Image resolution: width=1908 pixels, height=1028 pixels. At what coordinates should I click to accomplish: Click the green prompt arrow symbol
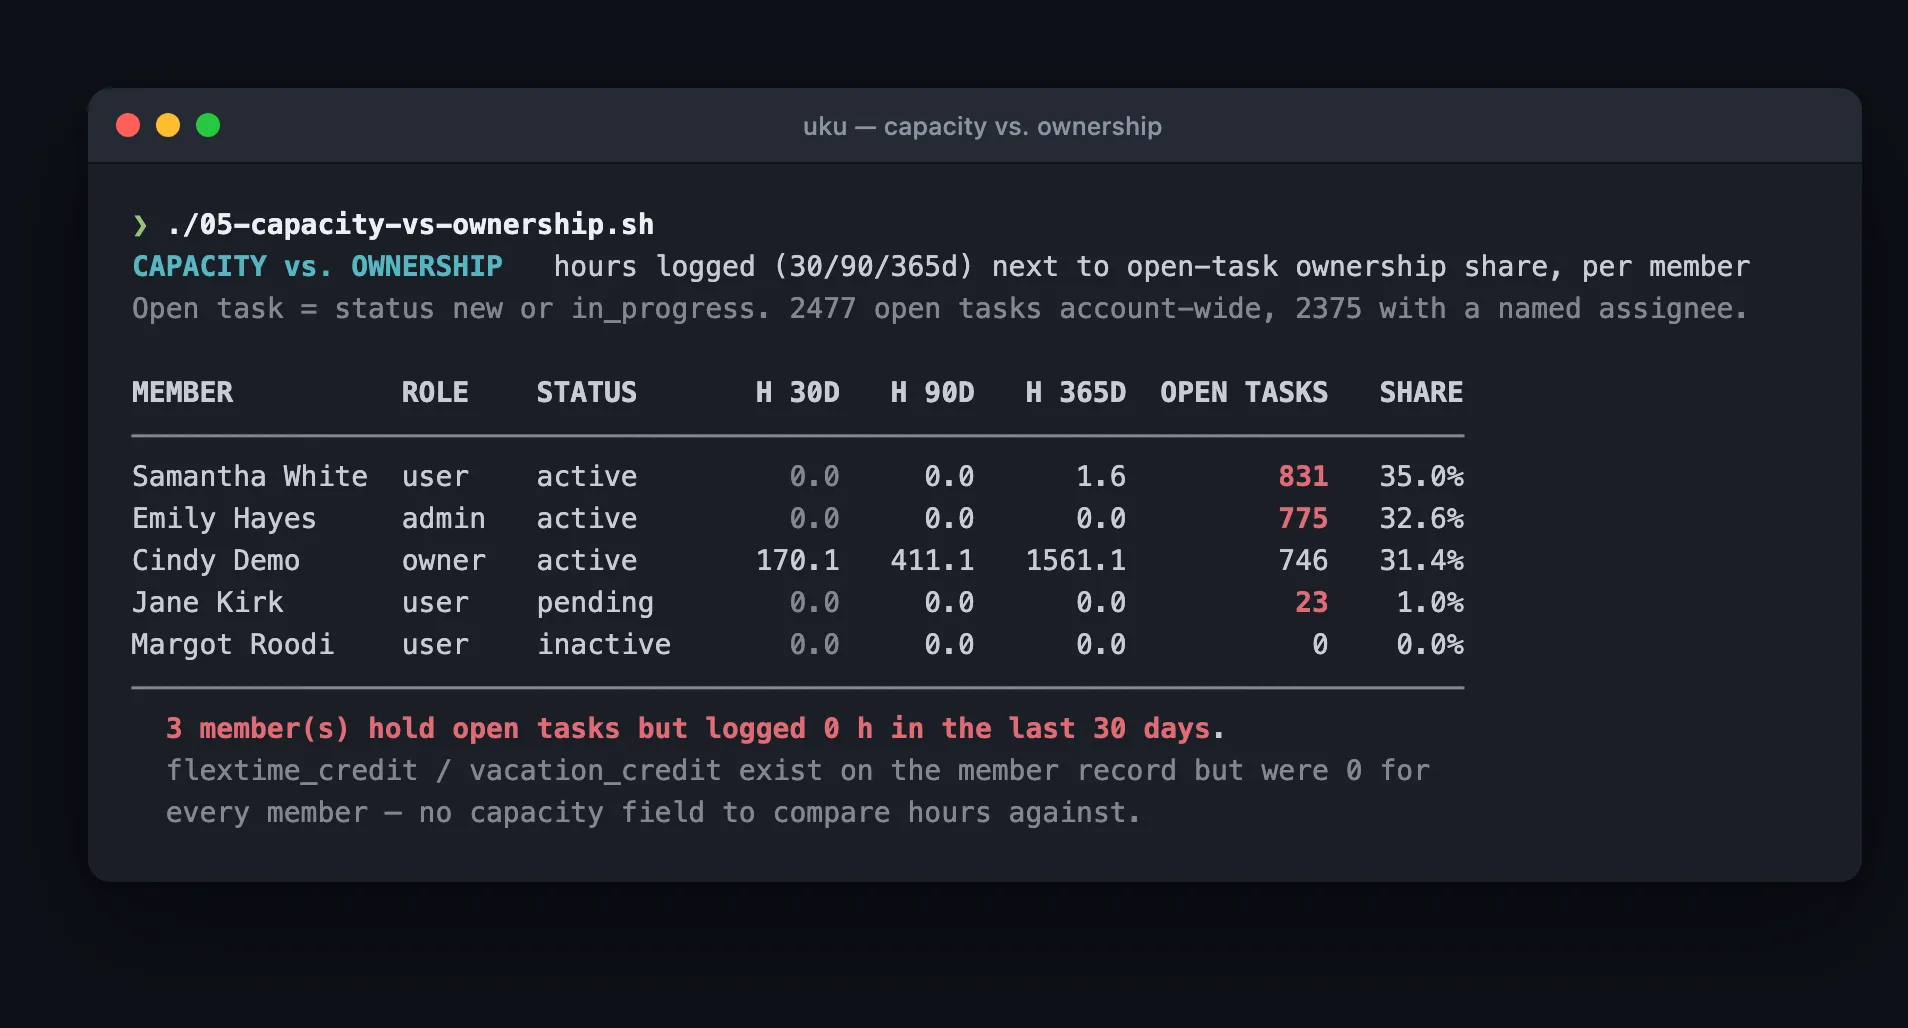pyautogui.click(x=140, y=225)
